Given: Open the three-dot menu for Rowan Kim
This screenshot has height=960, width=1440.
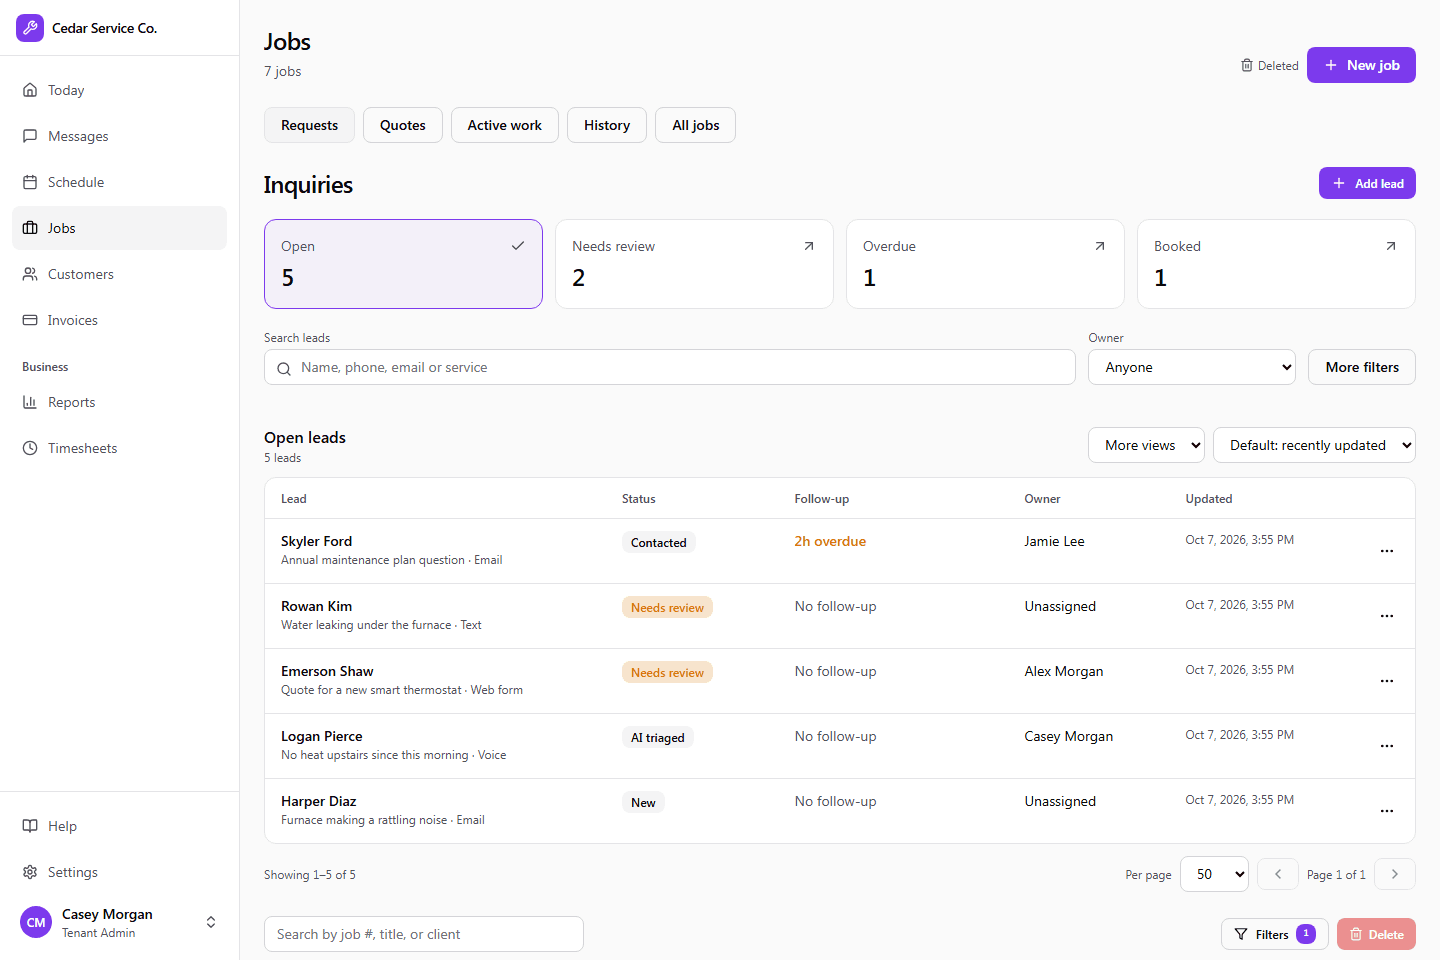Looking at the screenshot, I should (x=1387, y=616).
